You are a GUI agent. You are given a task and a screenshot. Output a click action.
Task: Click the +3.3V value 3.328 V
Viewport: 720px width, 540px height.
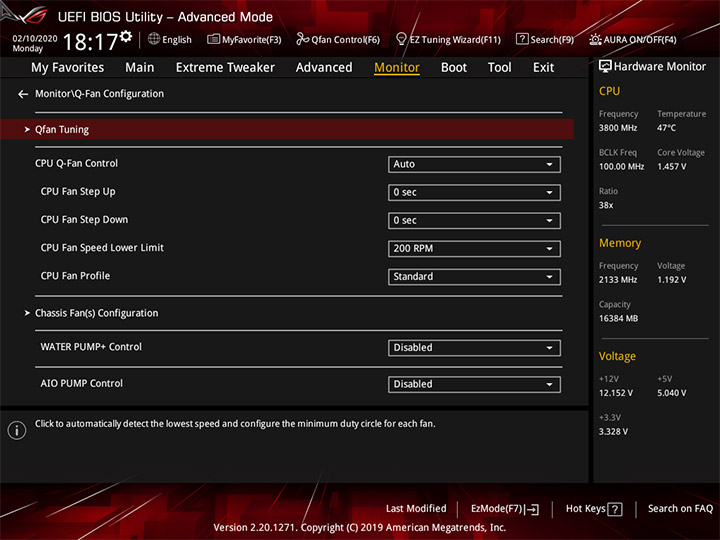coord(613,432)
